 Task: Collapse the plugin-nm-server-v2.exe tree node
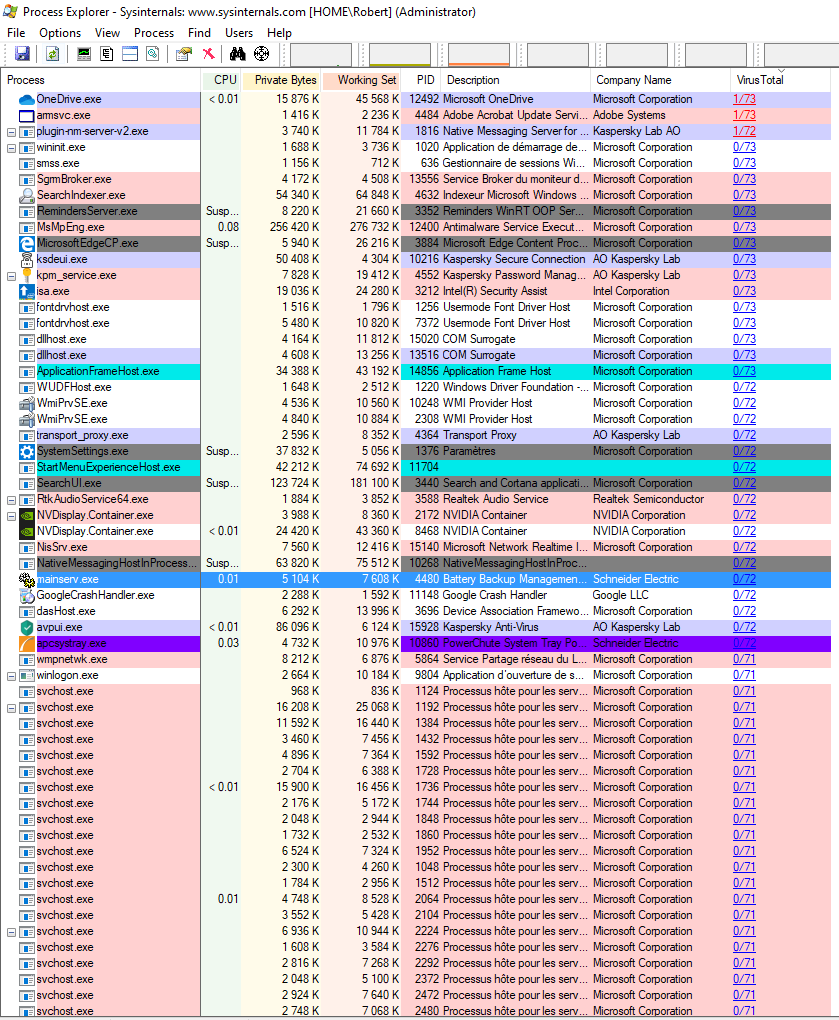point(11,132)
